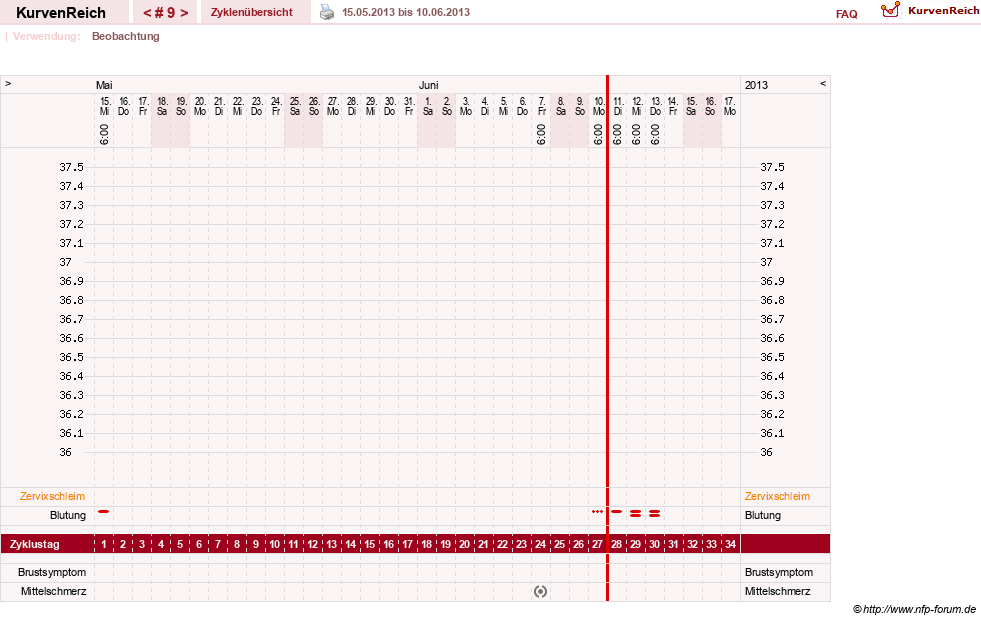Click the left Blutung row label
This screenshot has width=981, height=621.
pos(68,515)
